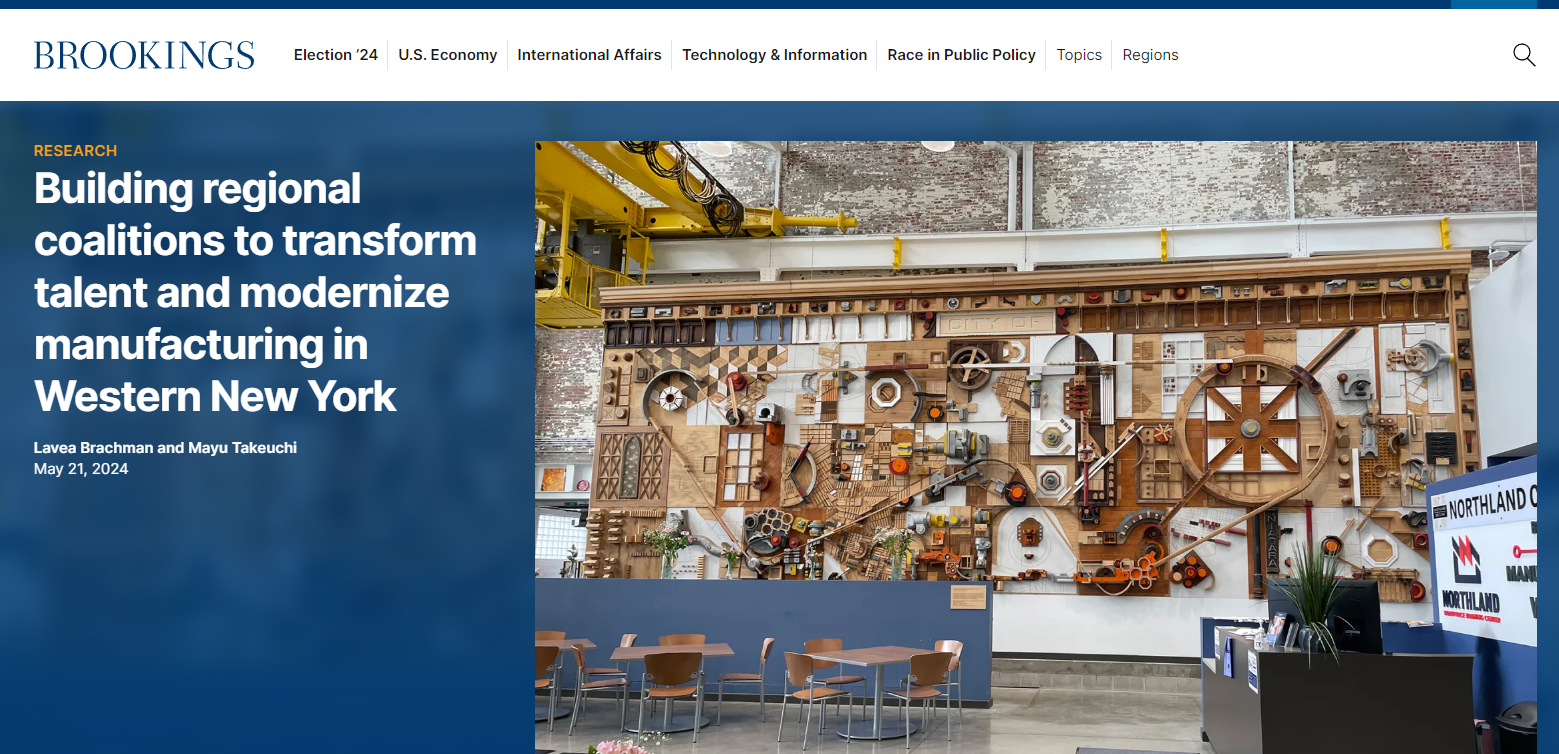Click the large wooden wheel in the mural
This screenshot has width=1559, height=754.
tap(1250, 427)
